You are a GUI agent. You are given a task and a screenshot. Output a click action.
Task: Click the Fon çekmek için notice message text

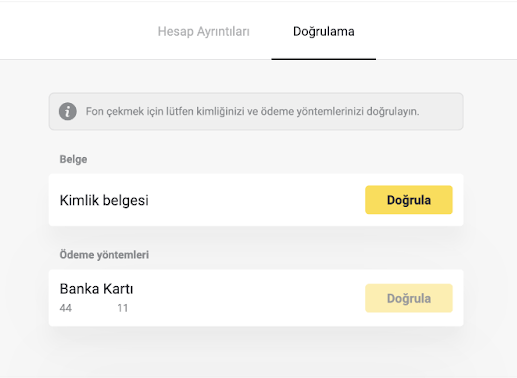pyautogui.click(x=252, y=111)
